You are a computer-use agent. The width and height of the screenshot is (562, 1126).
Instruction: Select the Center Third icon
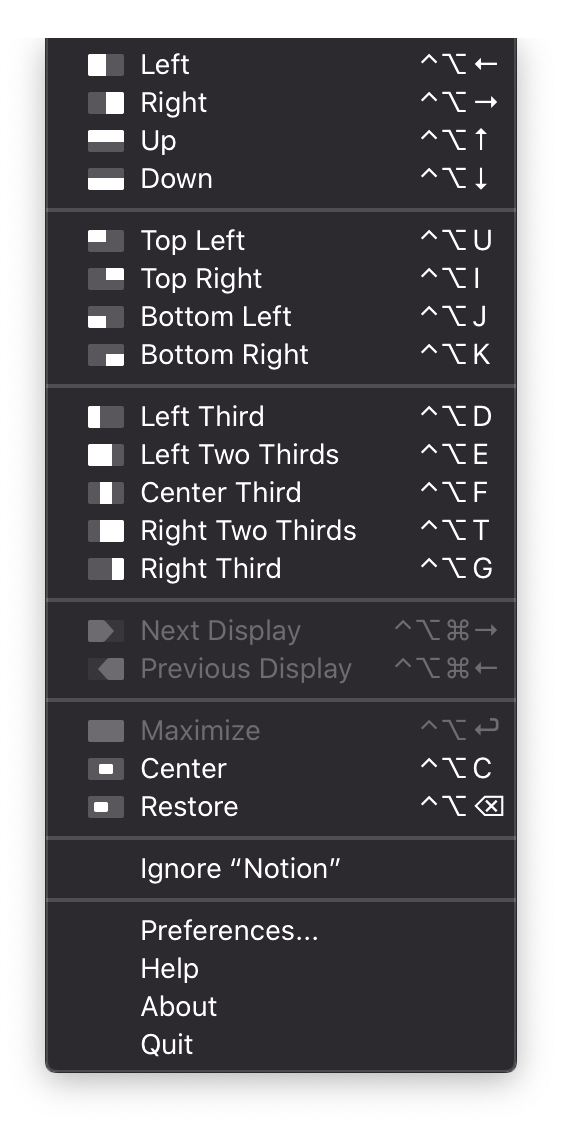106,493
